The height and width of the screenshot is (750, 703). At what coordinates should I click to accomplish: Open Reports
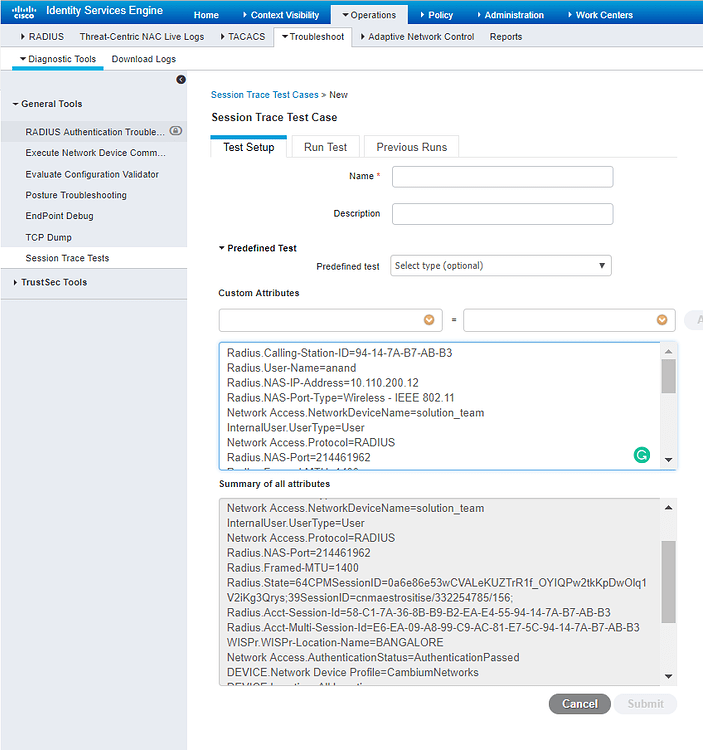505,36
